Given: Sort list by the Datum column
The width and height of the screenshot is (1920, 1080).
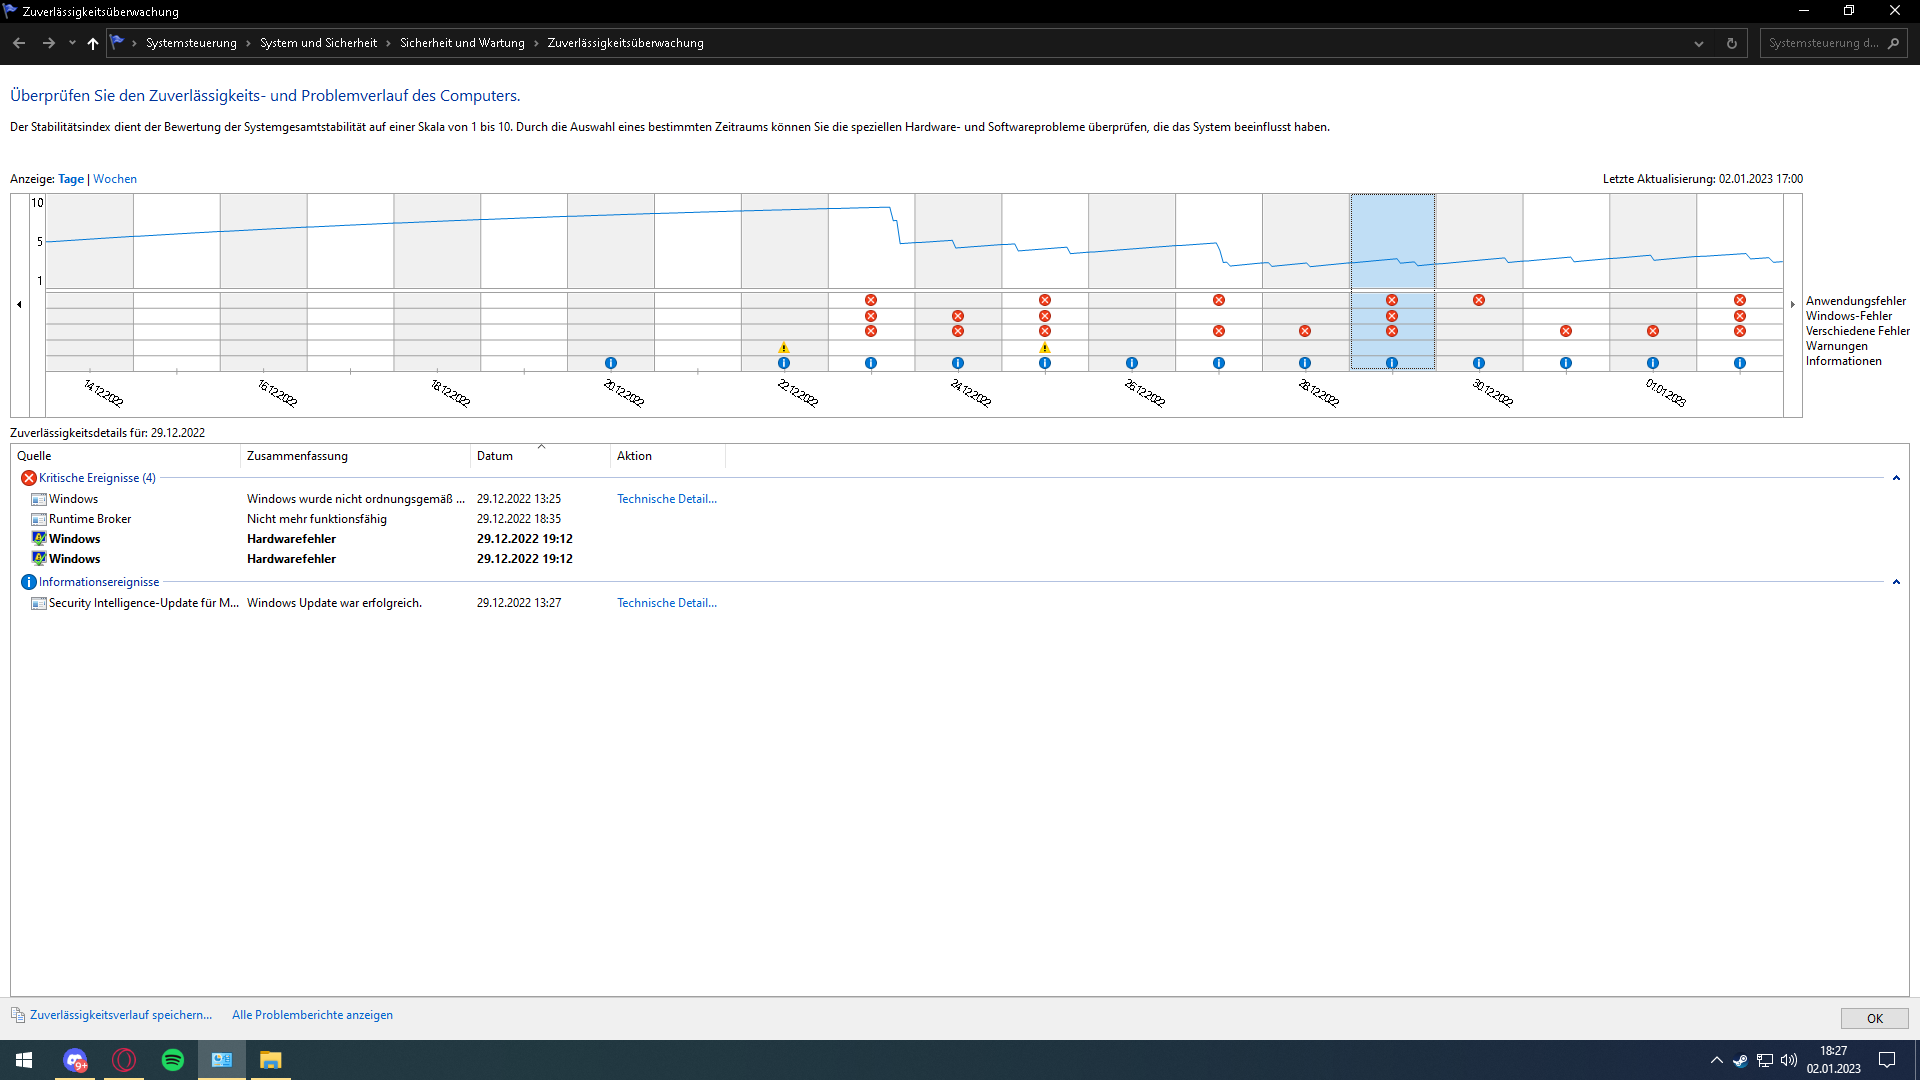Looking at the screenshot, I should click(x=495, y=456).
